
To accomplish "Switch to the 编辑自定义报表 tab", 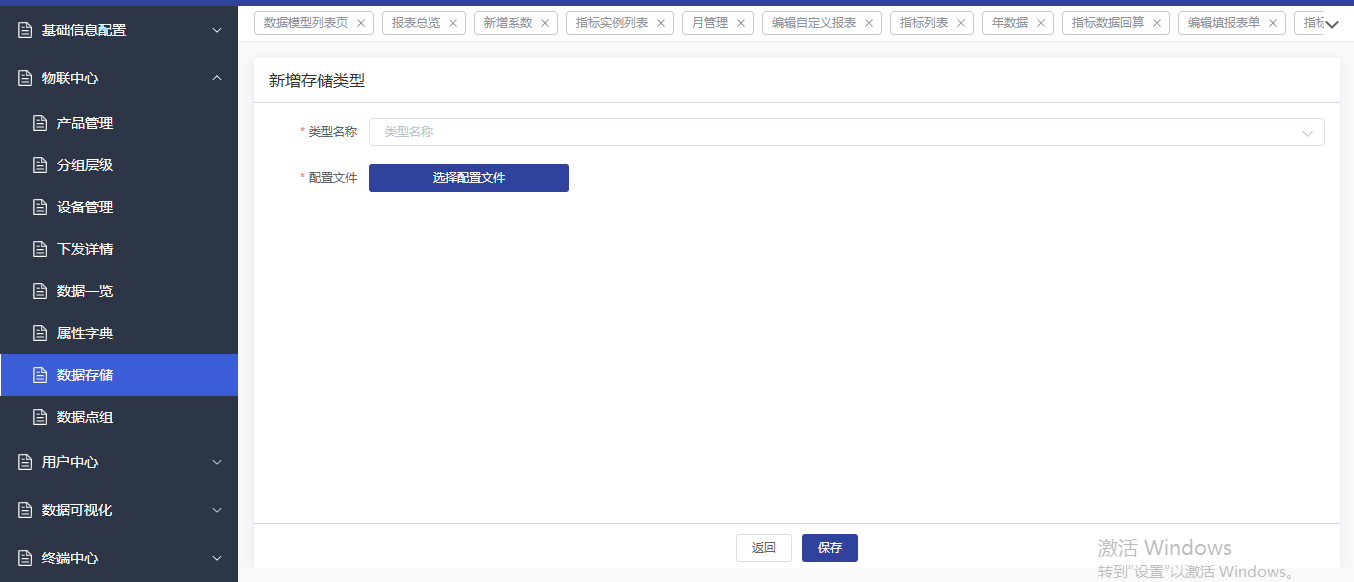I will click(813, 23).
